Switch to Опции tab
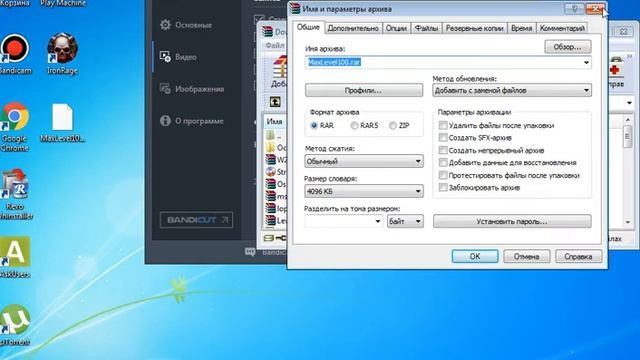The width and height of the screenshot is (640, 360). (396, 28)
